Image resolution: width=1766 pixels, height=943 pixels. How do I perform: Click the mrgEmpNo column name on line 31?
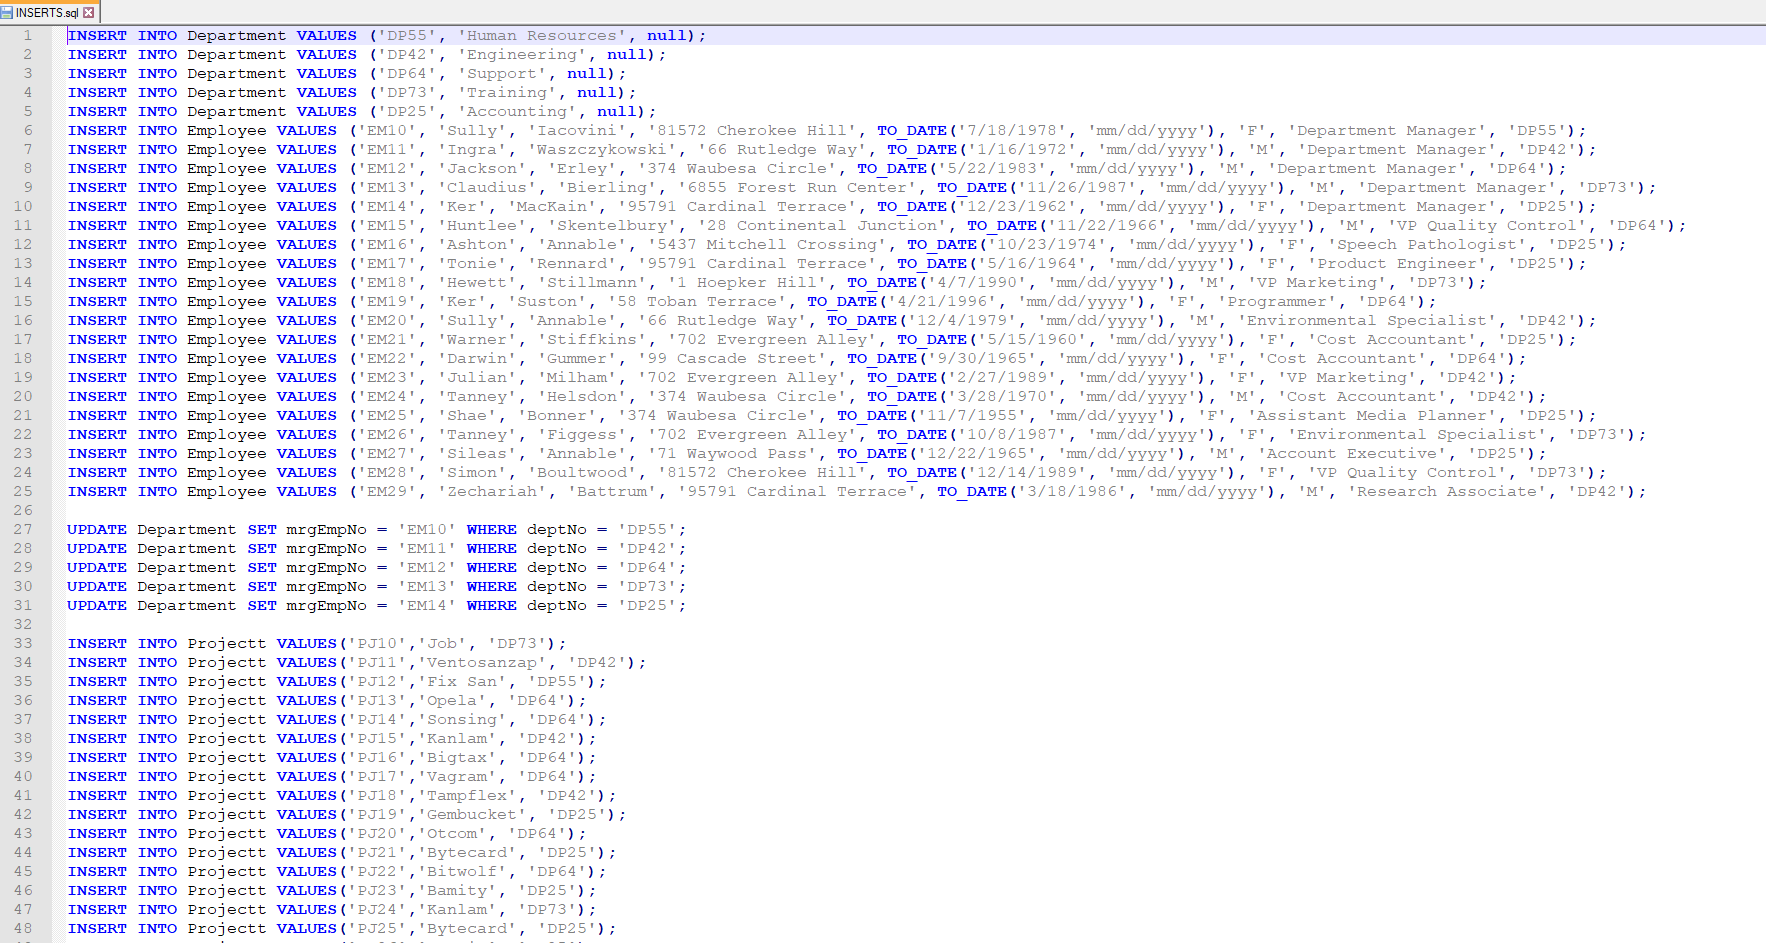329,605
